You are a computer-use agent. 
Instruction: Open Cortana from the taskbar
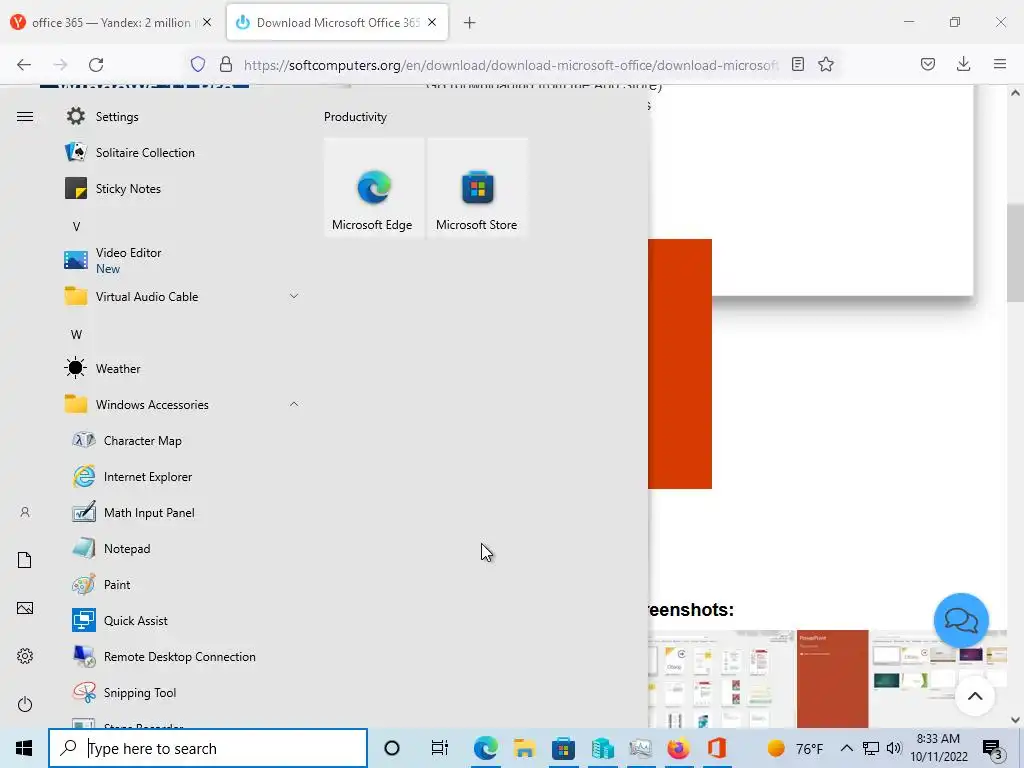coord(392,748)
